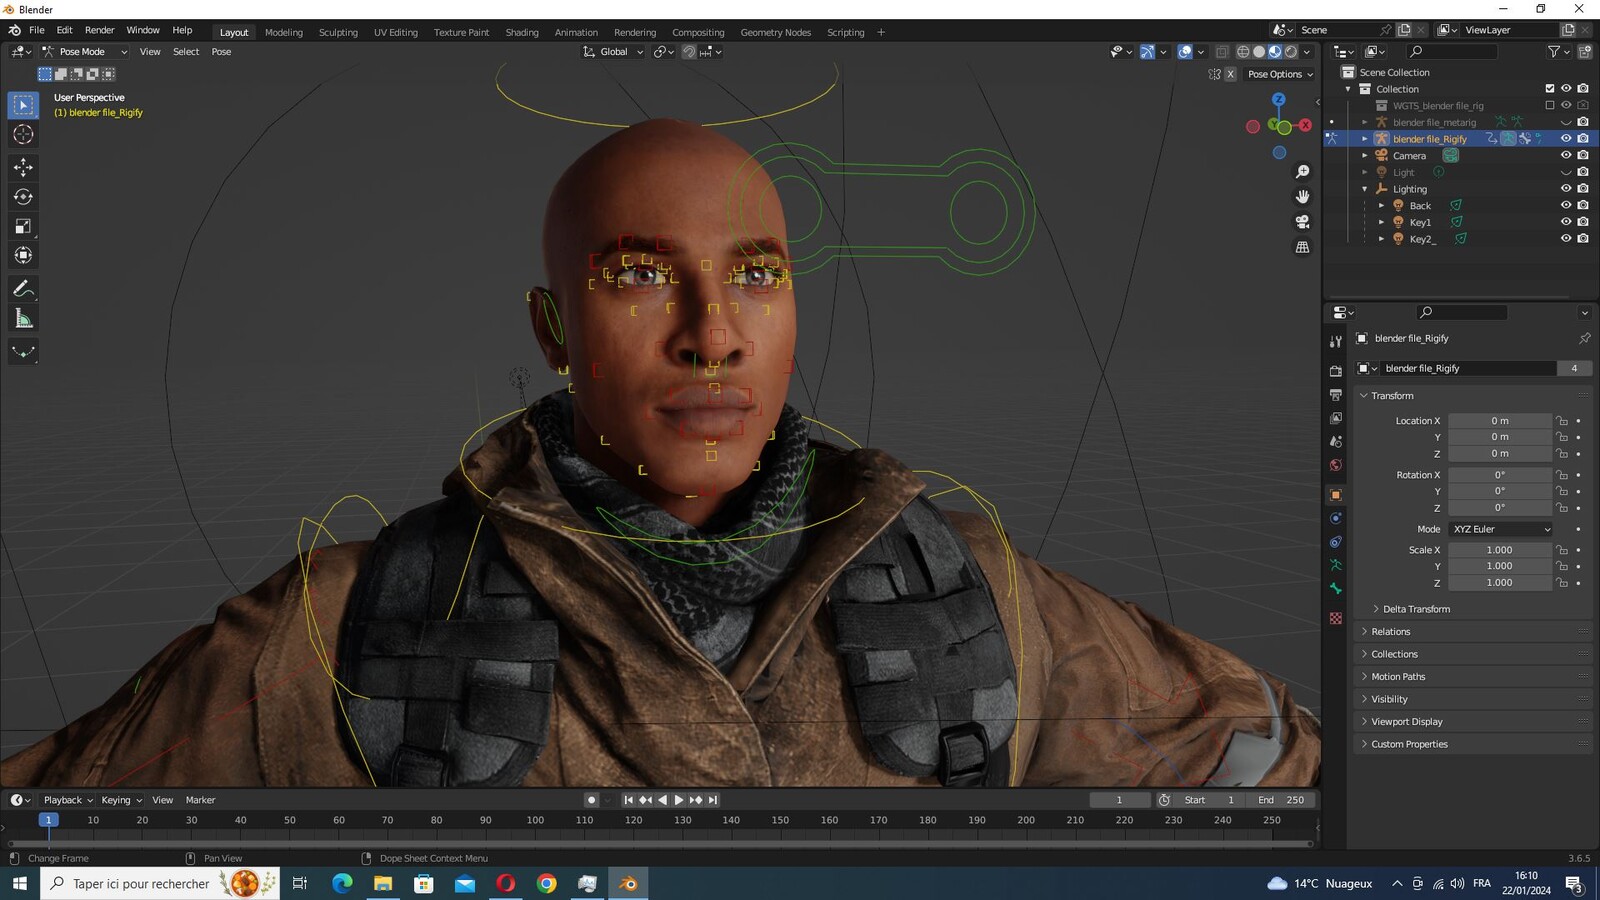Select the Annotate tool
Image resolution: width=1600 pixels, height=900 pixels.
(x=23, y=289)
